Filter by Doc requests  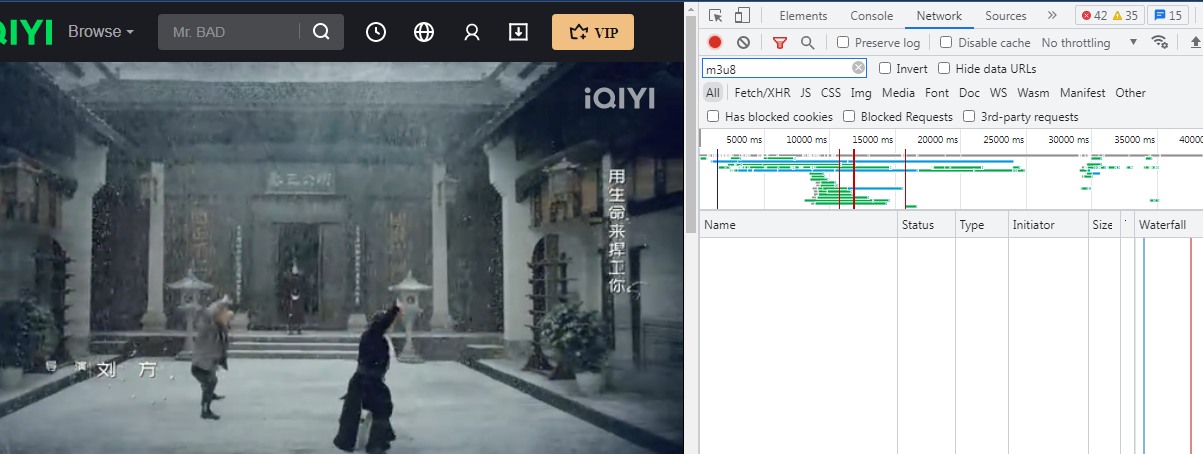(x=969, y=93)
